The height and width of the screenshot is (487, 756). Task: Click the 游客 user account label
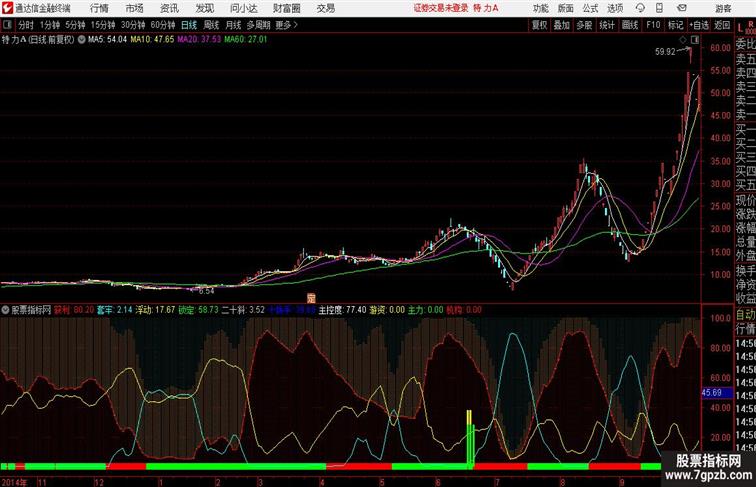click(x=724, y=8)
